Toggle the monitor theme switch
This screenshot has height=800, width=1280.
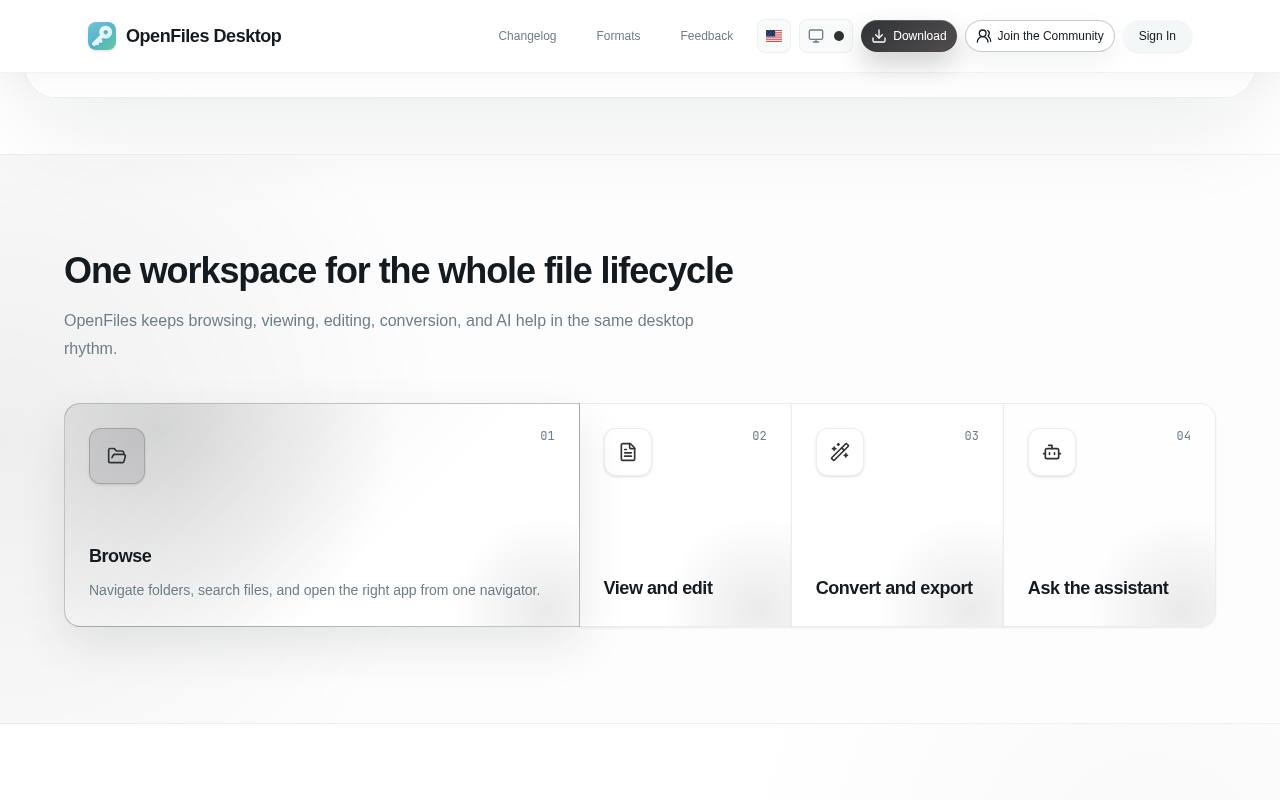826,36
